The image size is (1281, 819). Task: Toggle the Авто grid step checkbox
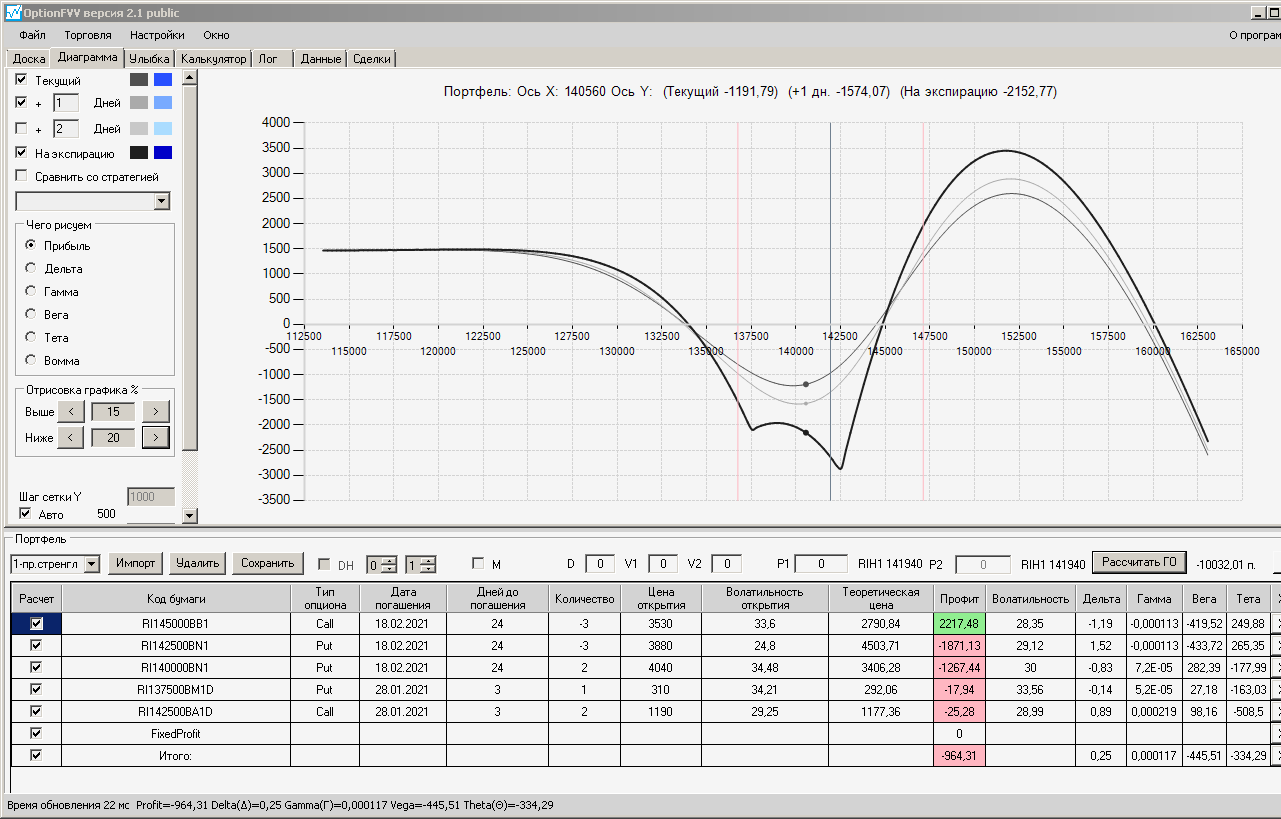[x=26, y=514]
